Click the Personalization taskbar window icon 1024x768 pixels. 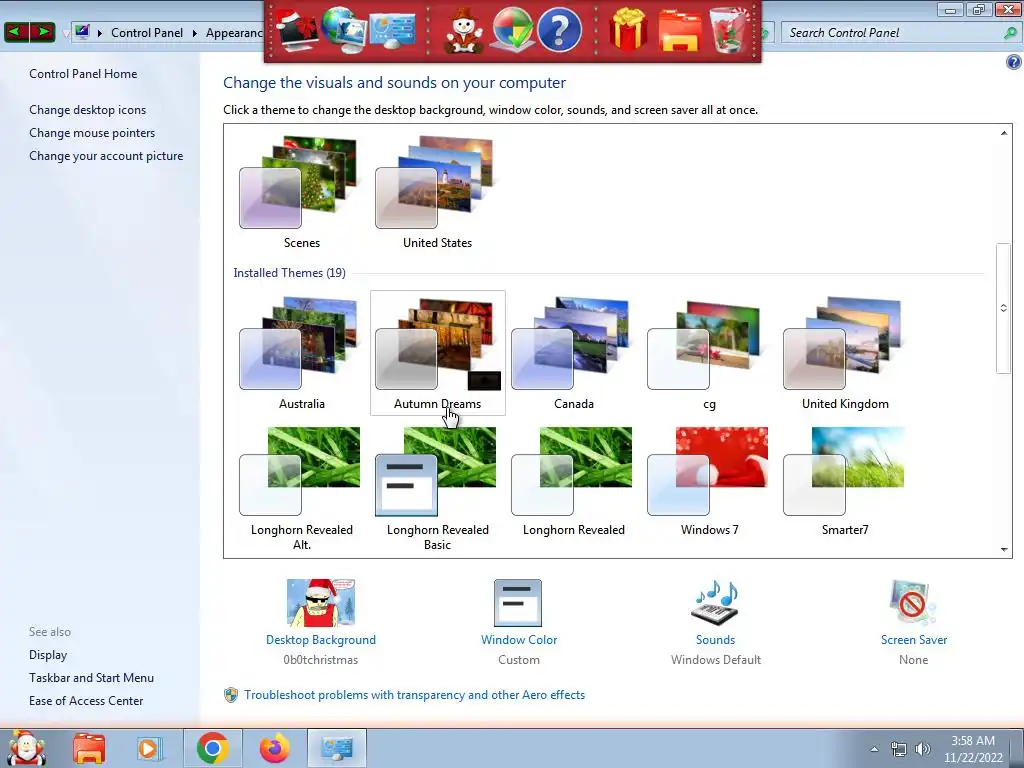pyautogui.click(x=337, y=748)
